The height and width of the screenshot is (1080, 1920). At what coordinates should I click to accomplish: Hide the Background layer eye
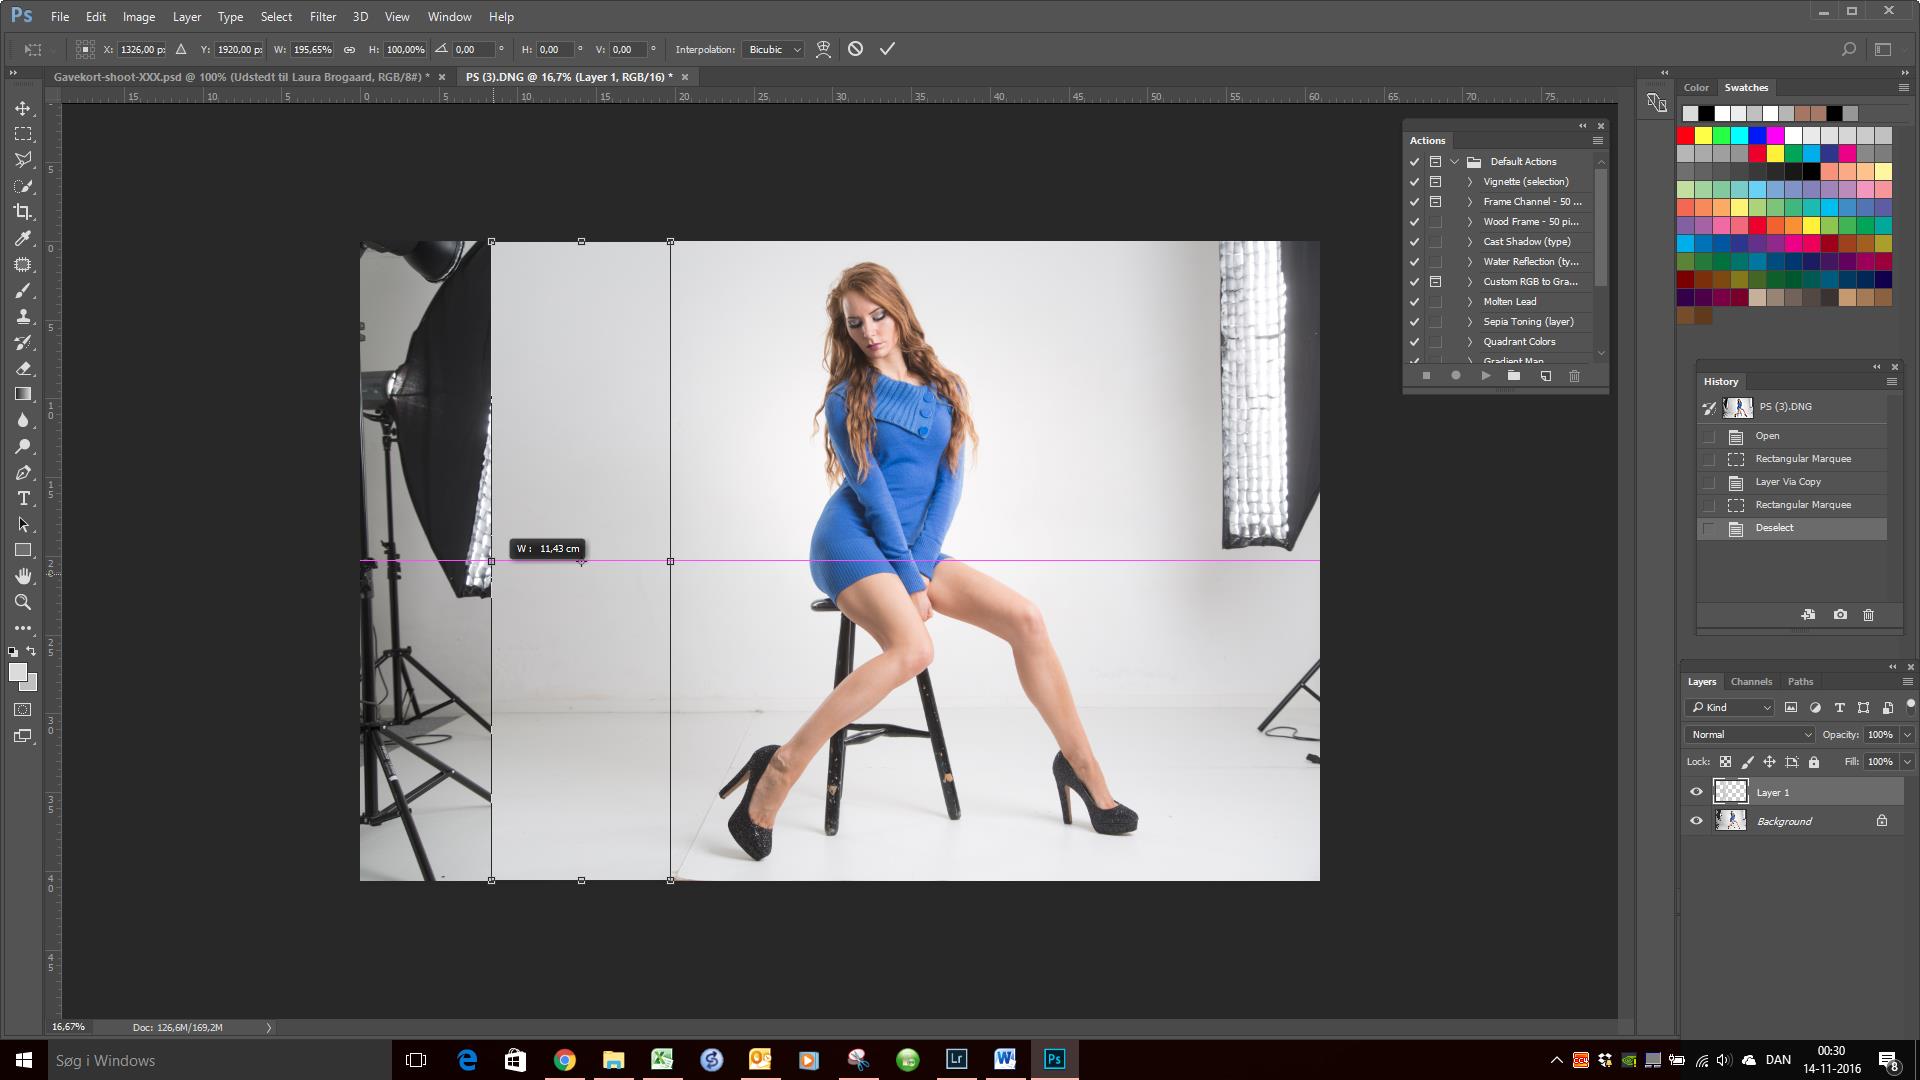coord(1696,821)
